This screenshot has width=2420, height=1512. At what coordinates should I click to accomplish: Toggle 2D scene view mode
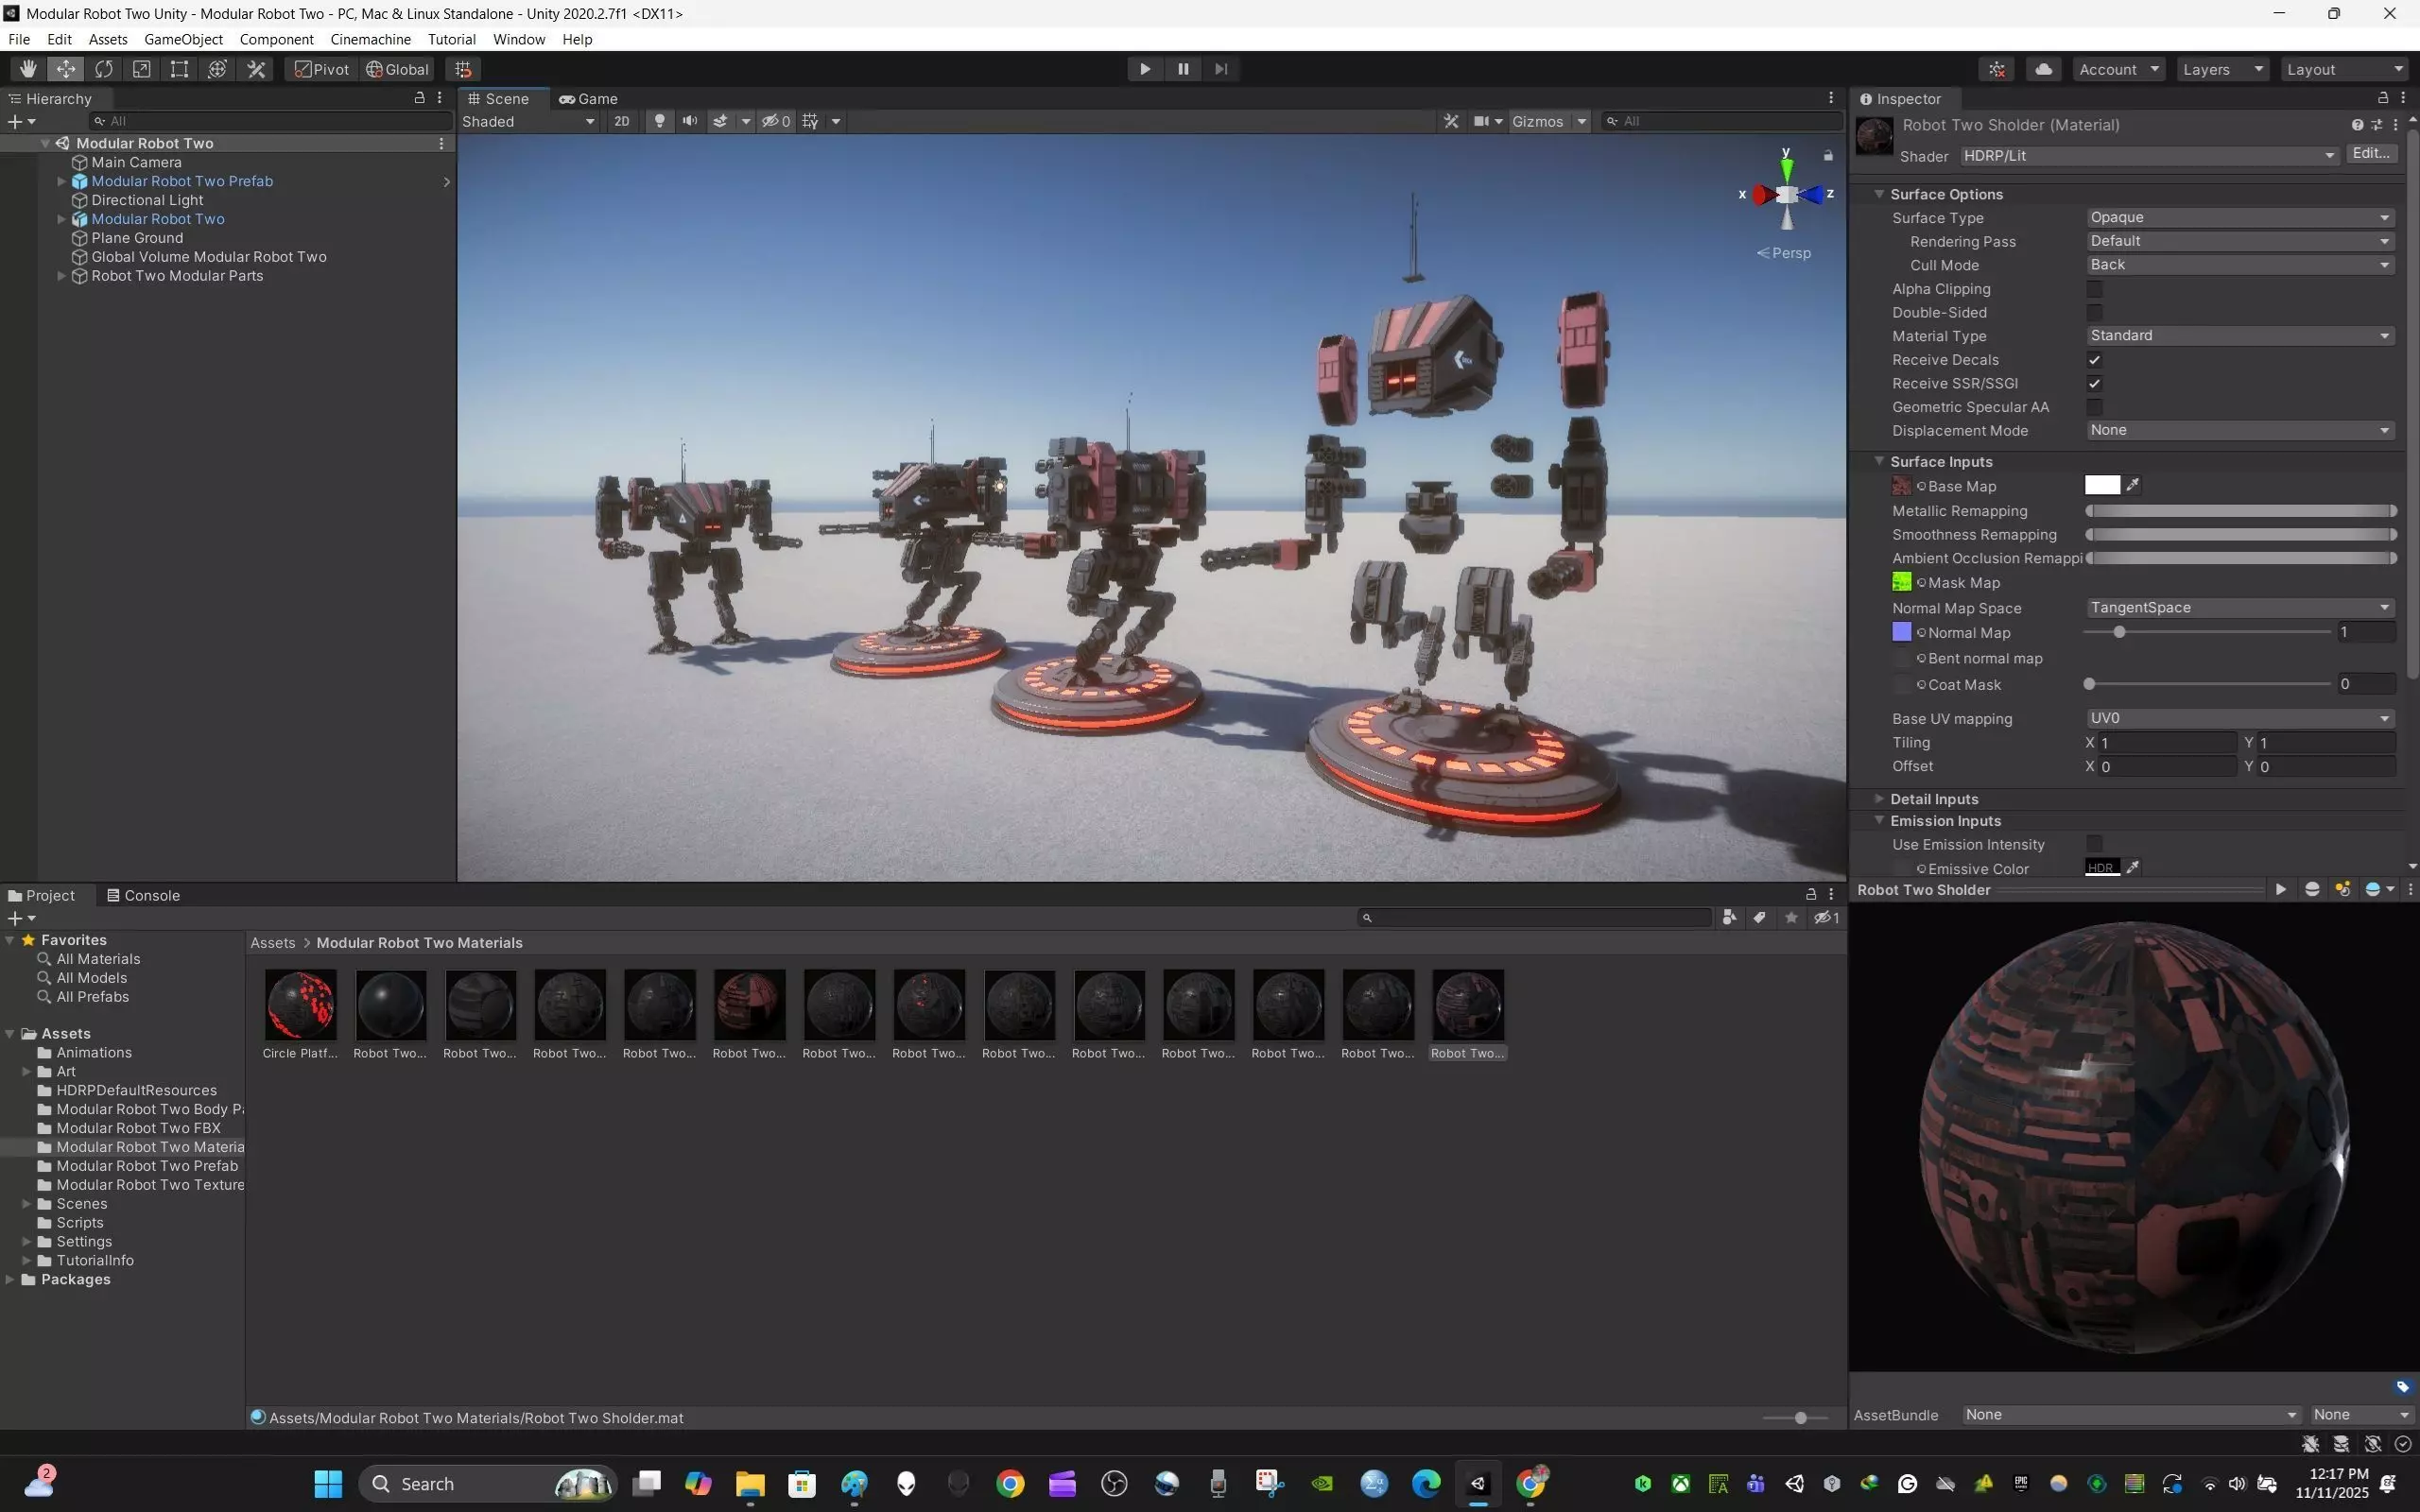(622, 121)
